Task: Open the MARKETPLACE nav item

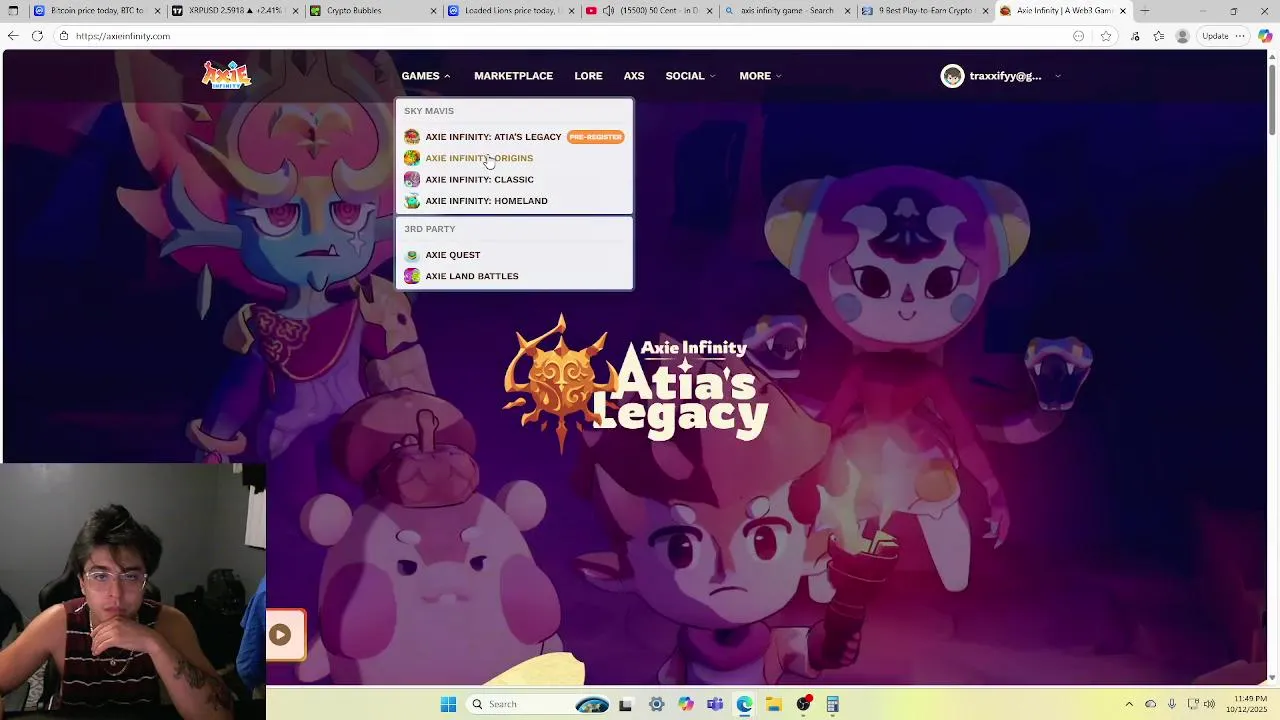Action: point(513,76)
